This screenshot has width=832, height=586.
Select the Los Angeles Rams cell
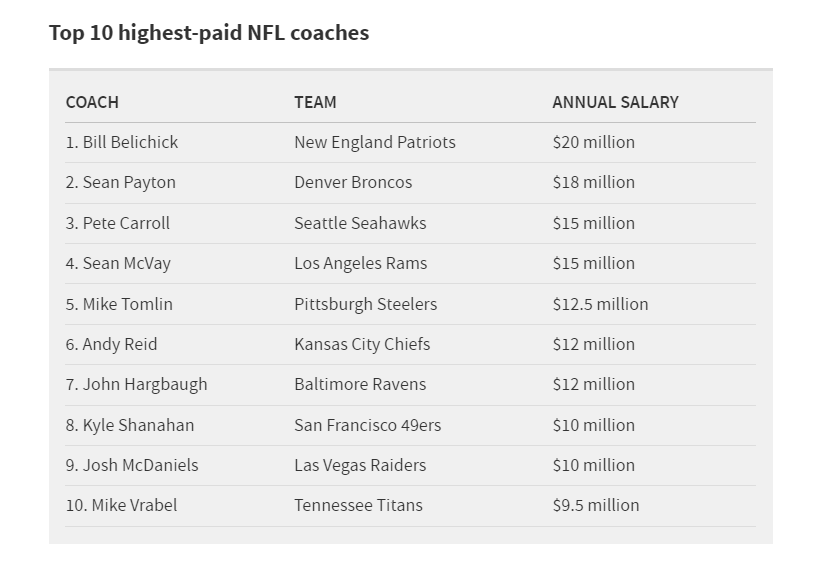361,263
